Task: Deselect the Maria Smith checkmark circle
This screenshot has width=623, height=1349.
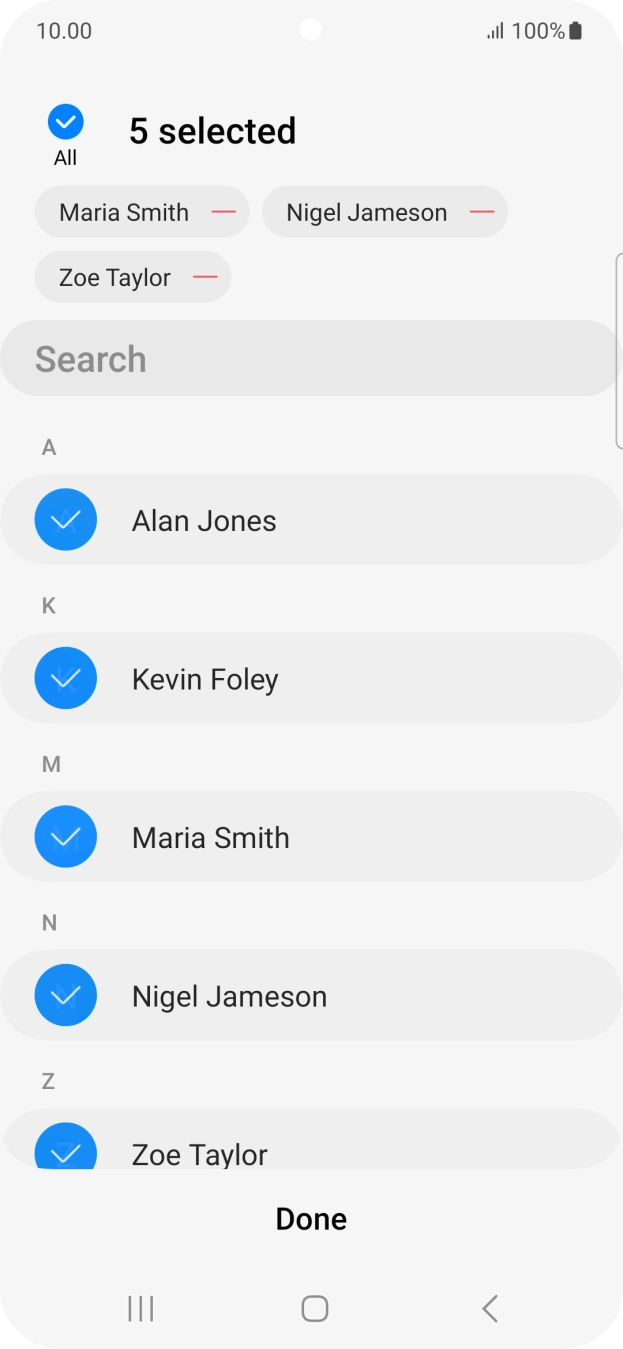Action: (x=66, y=837)
